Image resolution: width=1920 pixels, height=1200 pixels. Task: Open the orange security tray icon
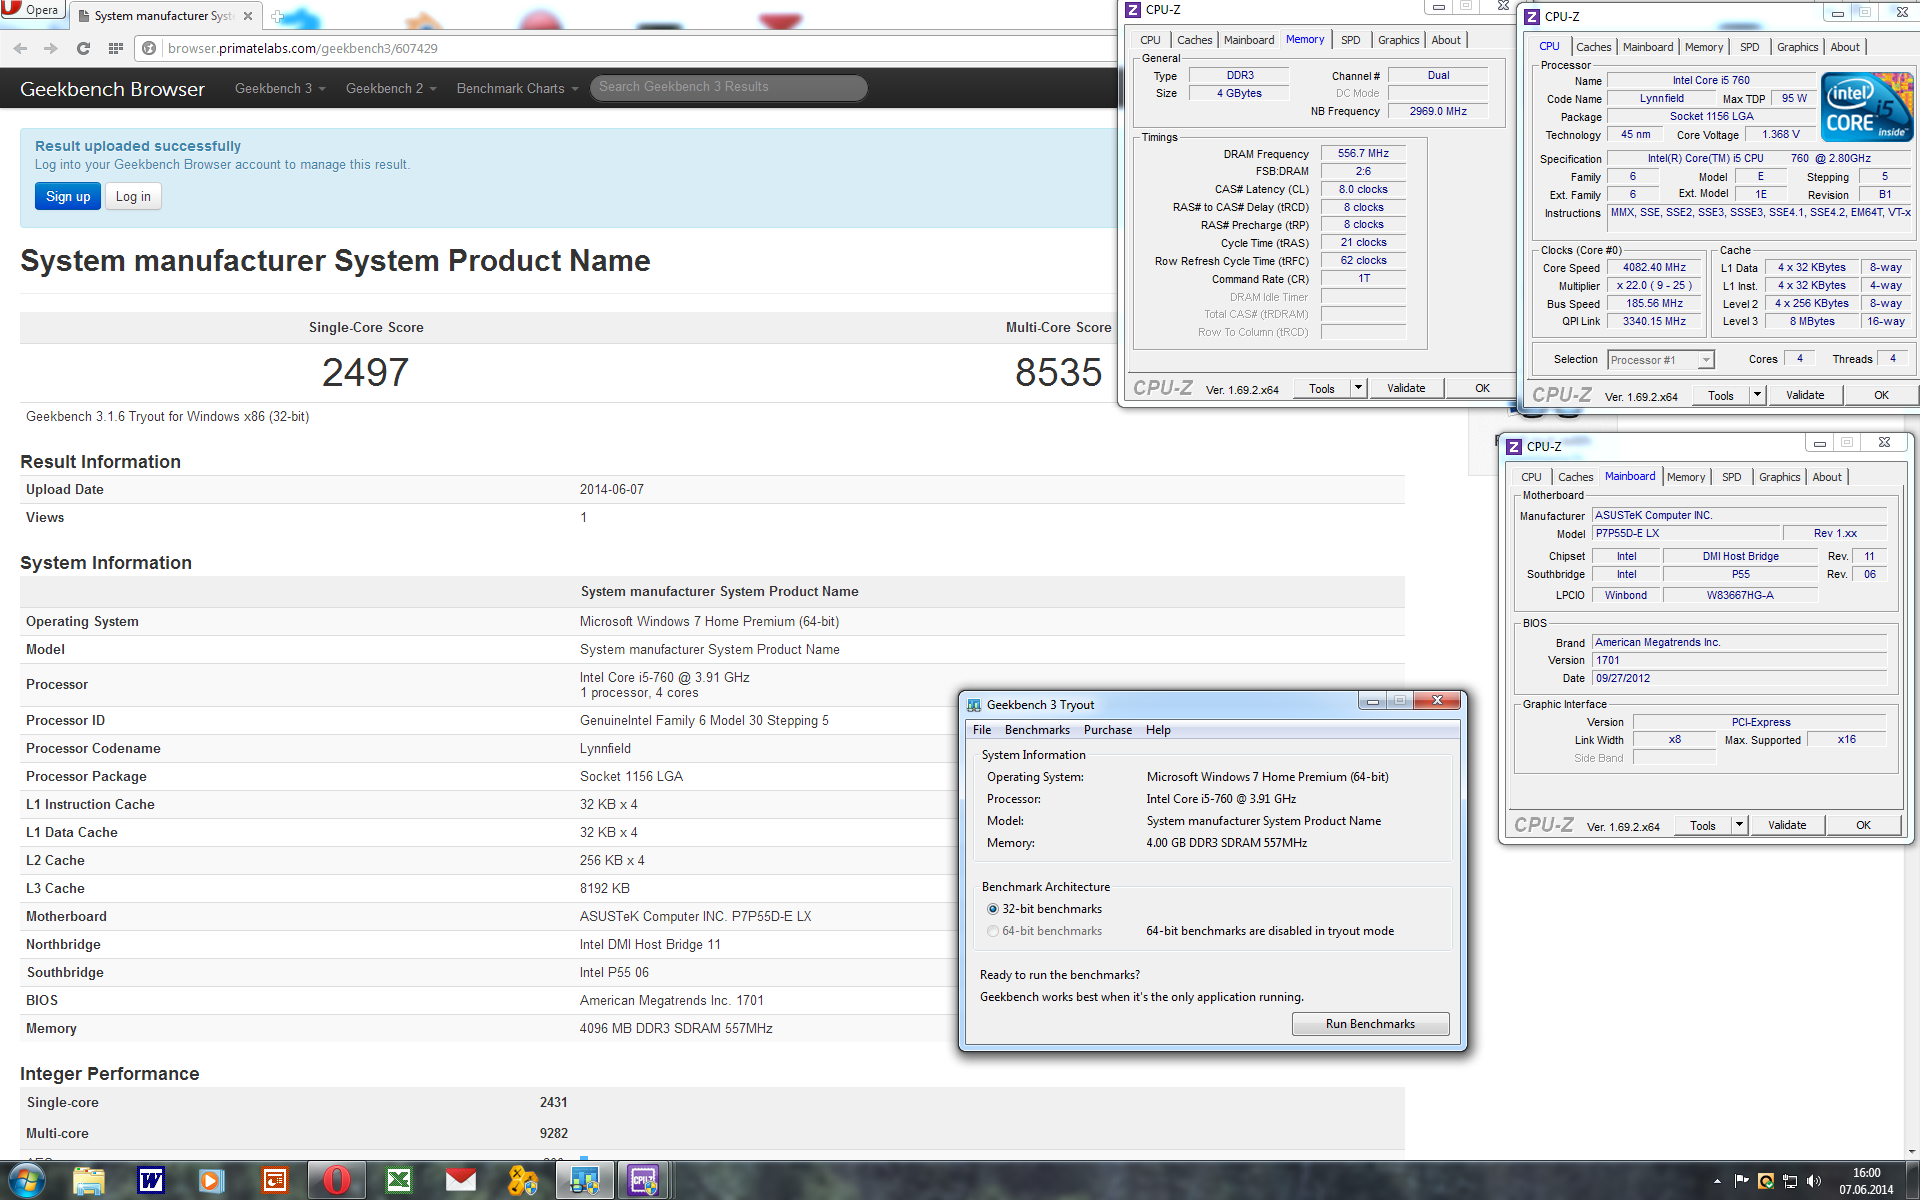(1766, 1181)
